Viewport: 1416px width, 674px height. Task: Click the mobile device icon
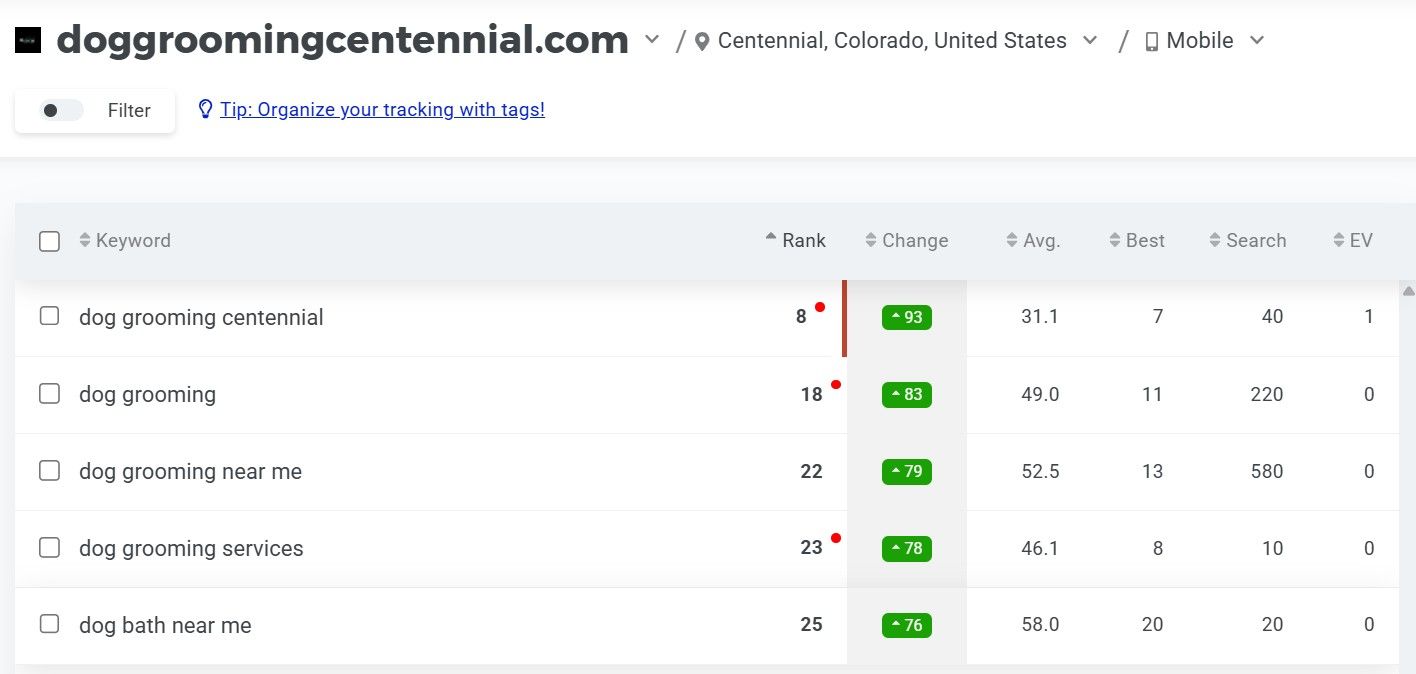1151,41
